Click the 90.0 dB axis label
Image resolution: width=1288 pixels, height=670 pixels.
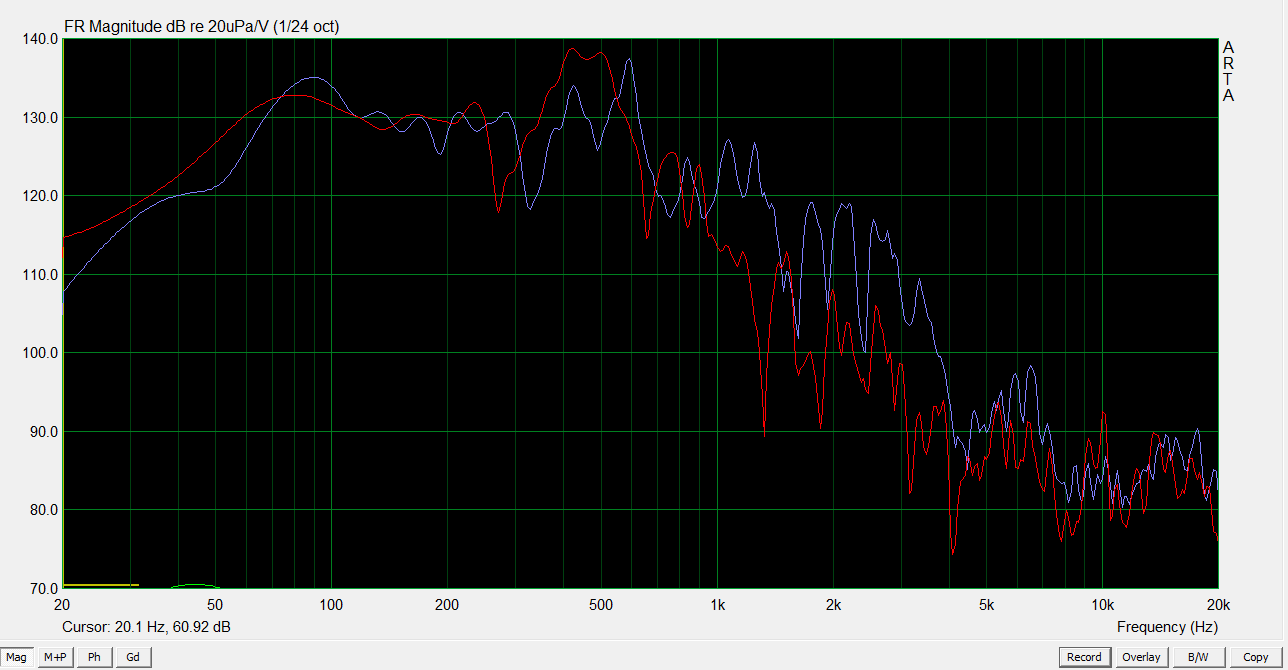[42, 431]
